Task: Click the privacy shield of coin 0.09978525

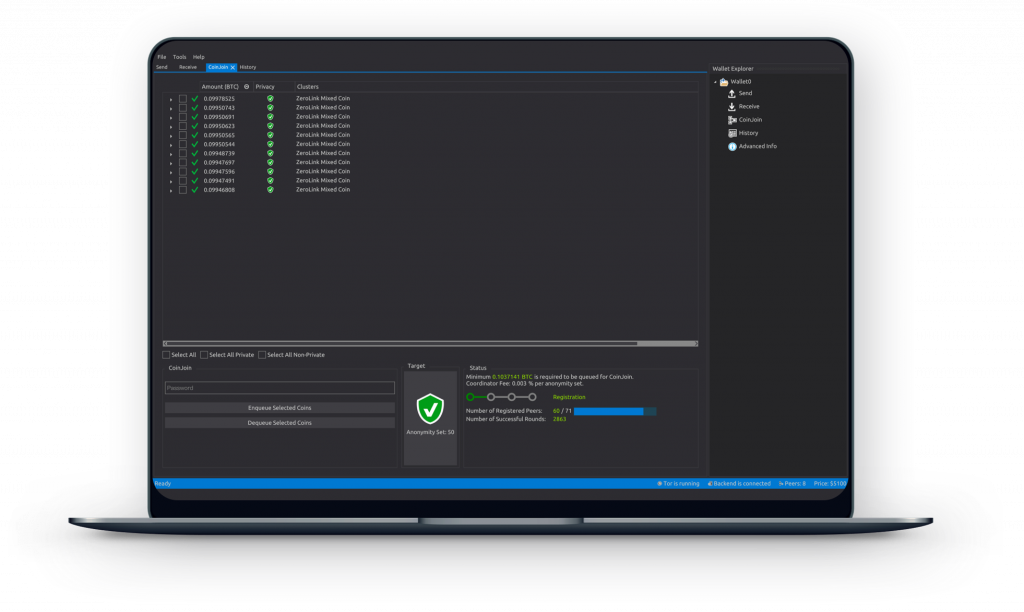Action: (270, 99)
